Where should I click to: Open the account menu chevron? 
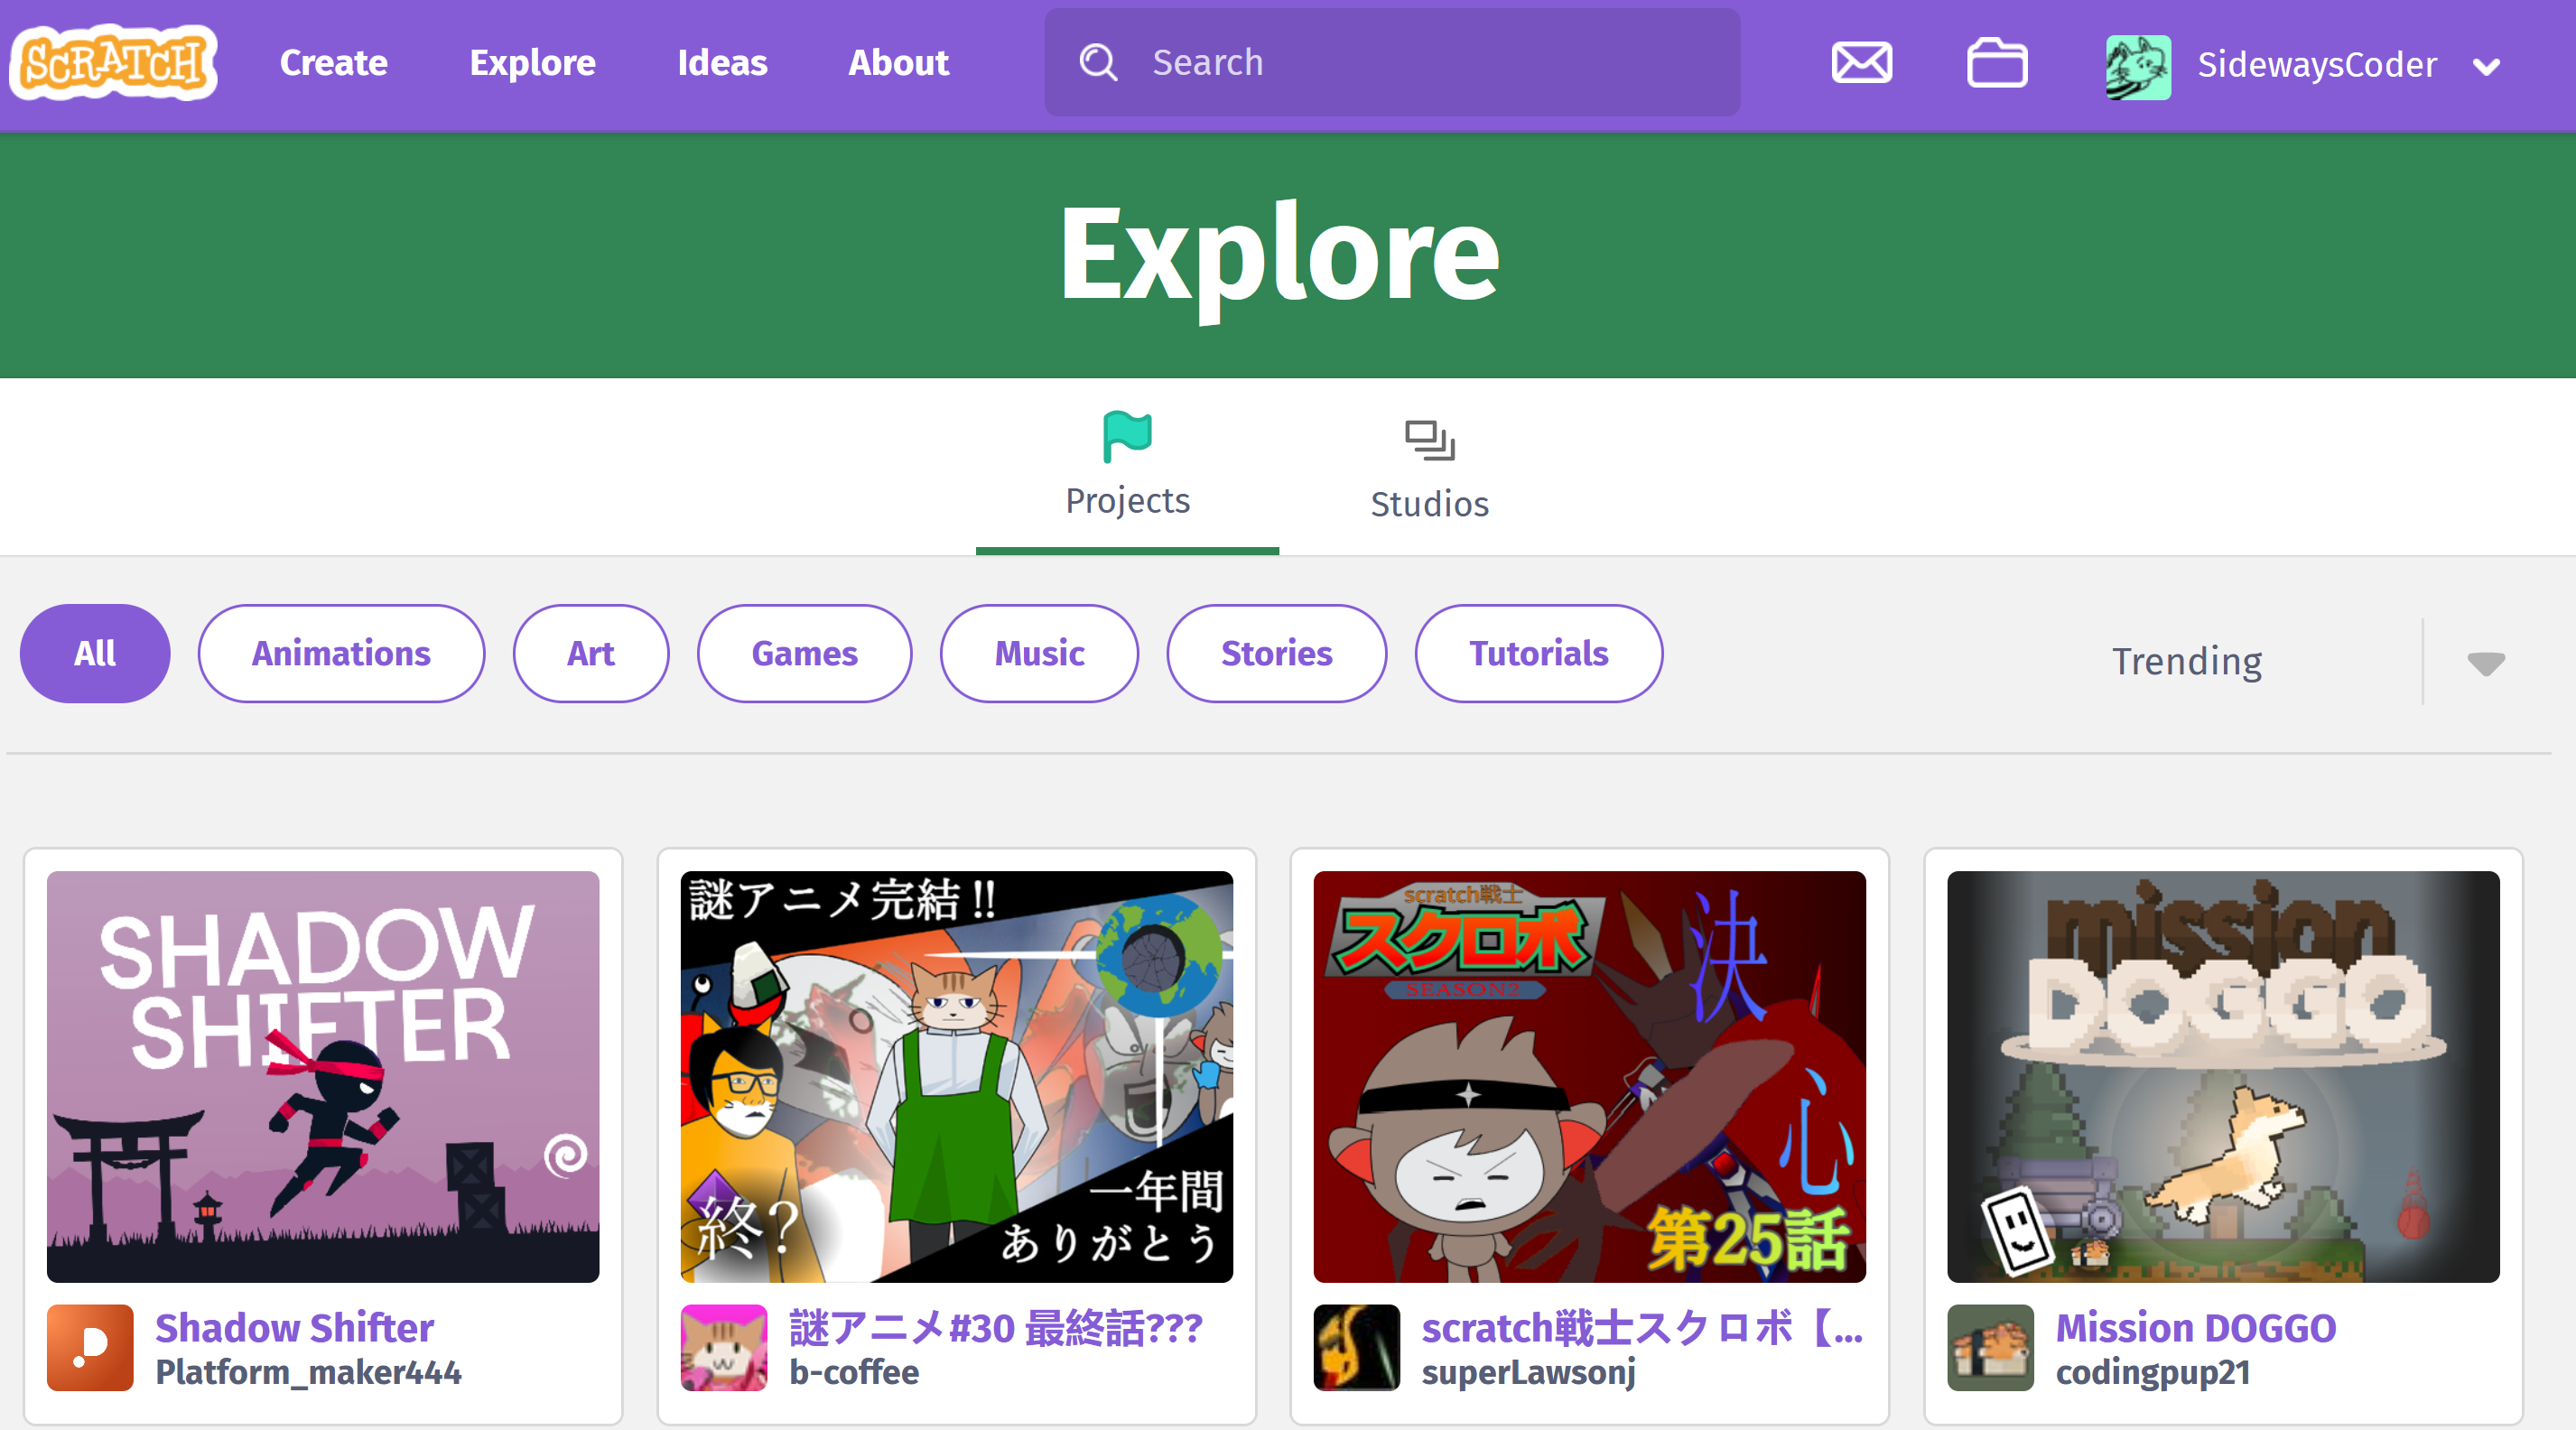(2486, 67)
